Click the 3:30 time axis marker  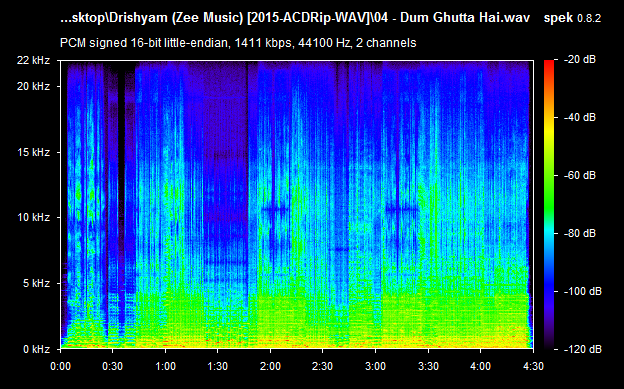(x=428, y=366)
